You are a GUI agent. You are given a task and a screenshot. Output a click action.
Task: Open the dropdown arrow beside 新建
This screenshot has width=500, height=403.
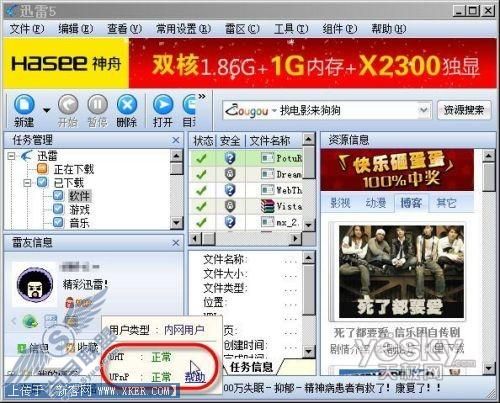(x=47, y=110)
